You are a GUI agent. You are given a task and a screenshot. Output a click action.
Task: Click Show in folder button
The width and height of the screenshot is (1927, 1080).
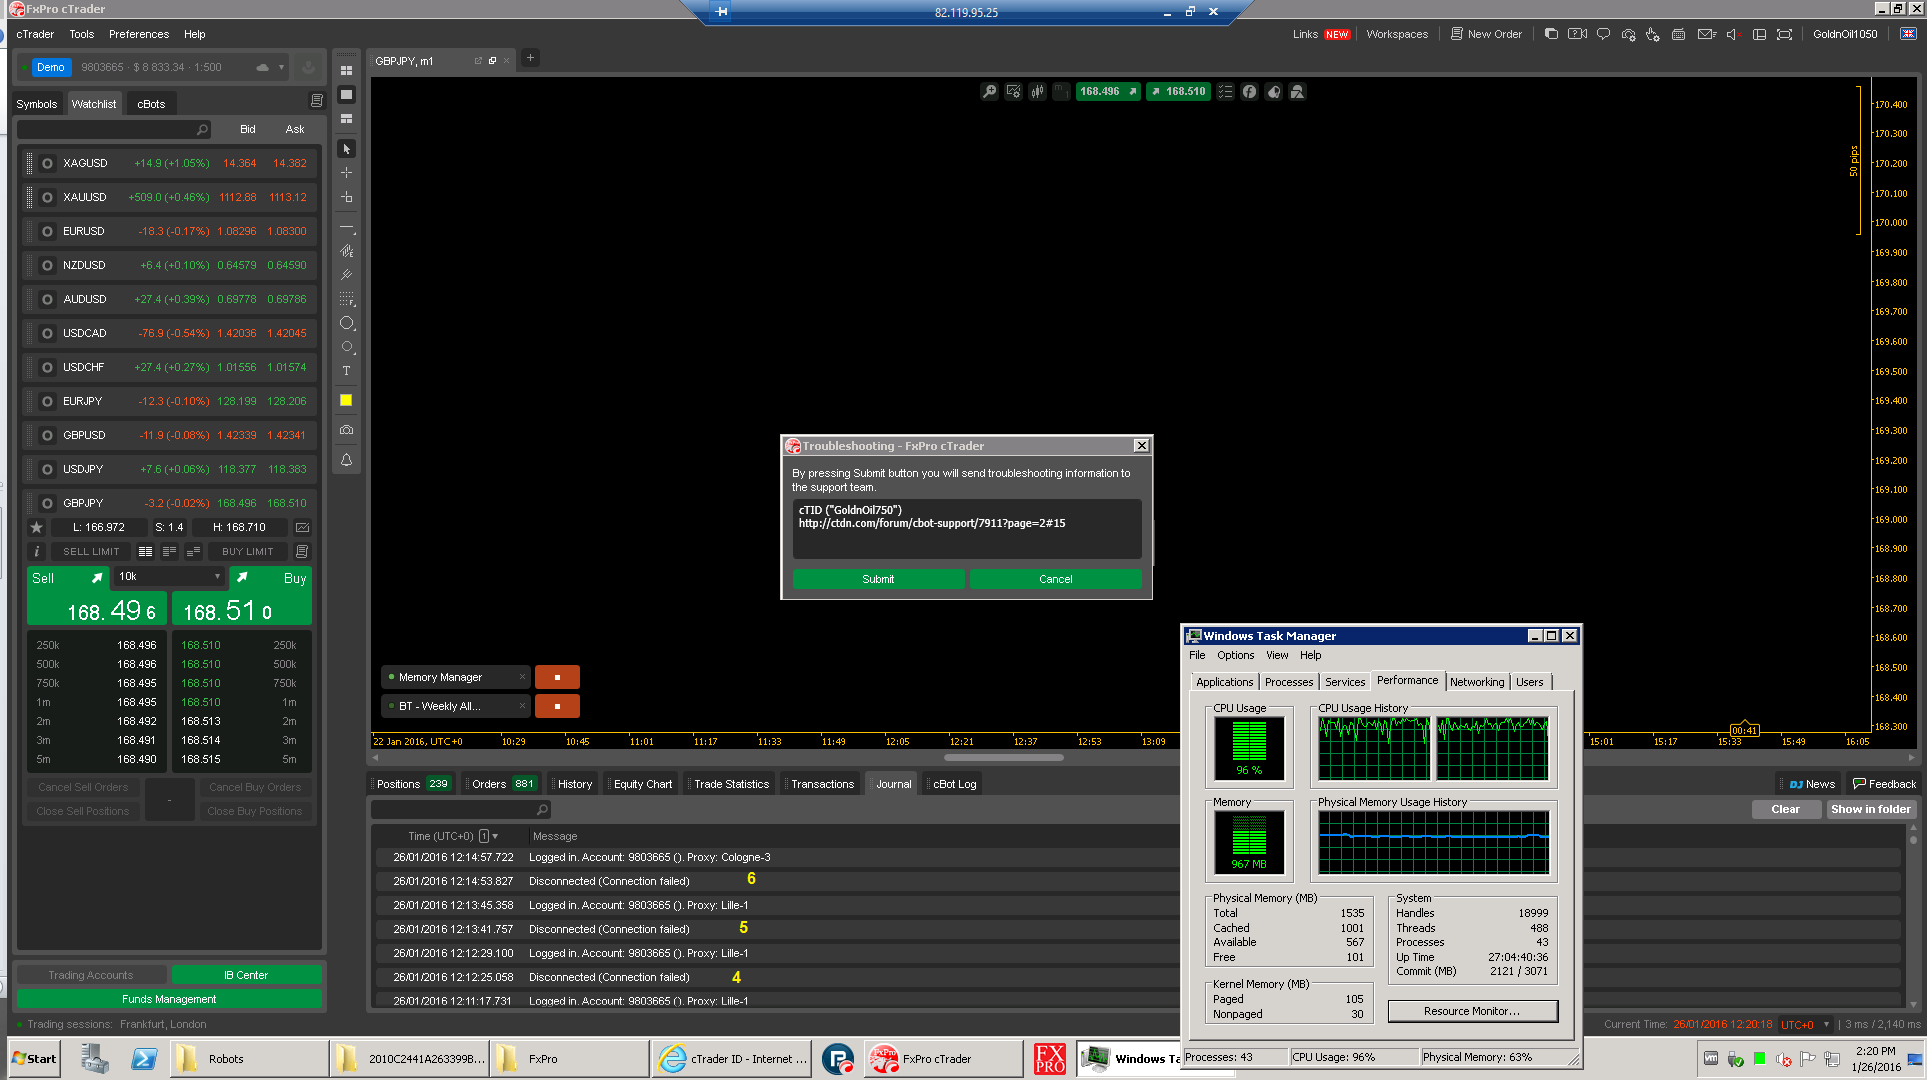pos(1870,809)
